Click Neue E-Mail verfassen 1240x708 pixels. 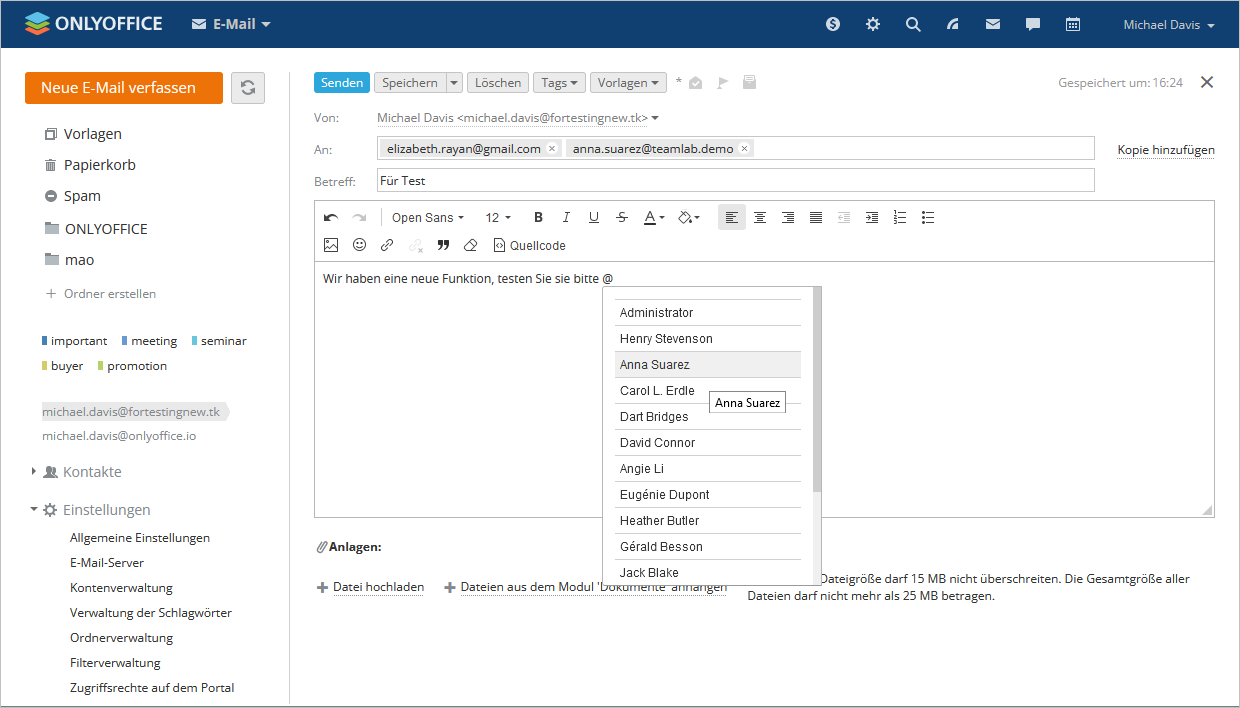[x=124, y=87]
